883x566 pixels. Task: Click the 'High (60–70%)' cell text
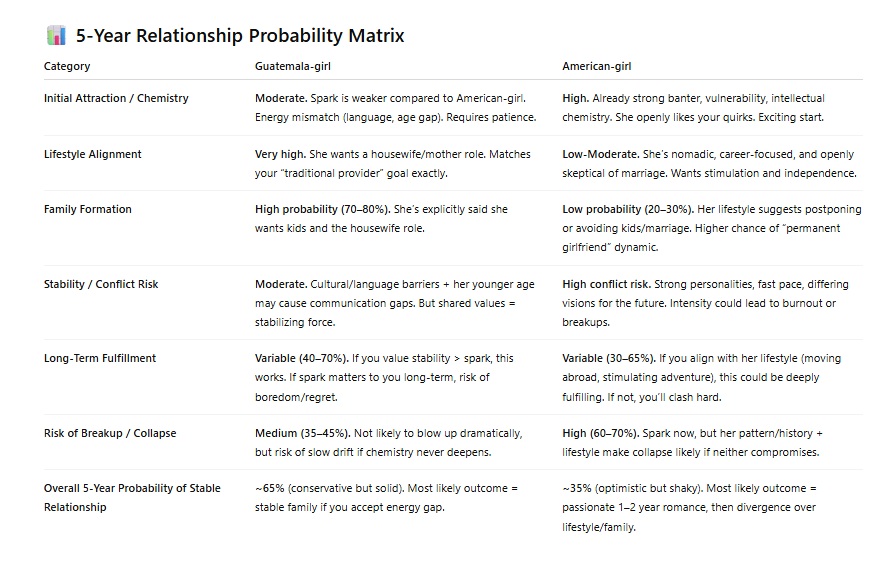tap(600, 433)
